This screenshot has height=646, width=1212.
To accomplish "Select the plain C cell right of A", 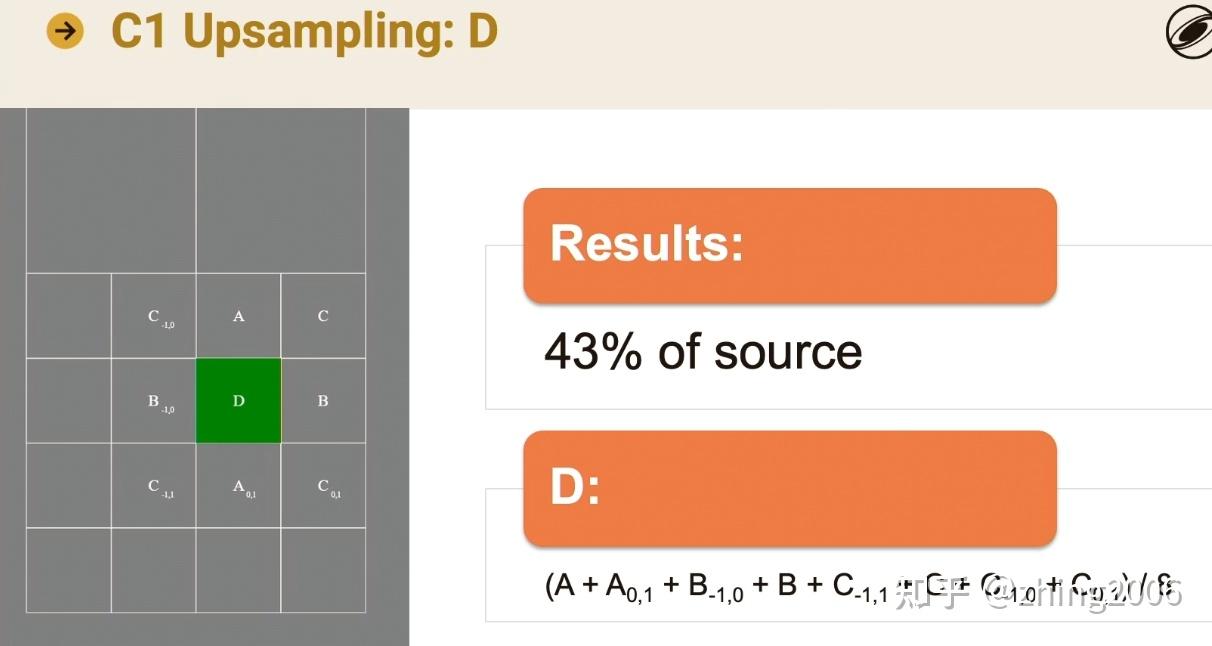I will pos(323,316).
